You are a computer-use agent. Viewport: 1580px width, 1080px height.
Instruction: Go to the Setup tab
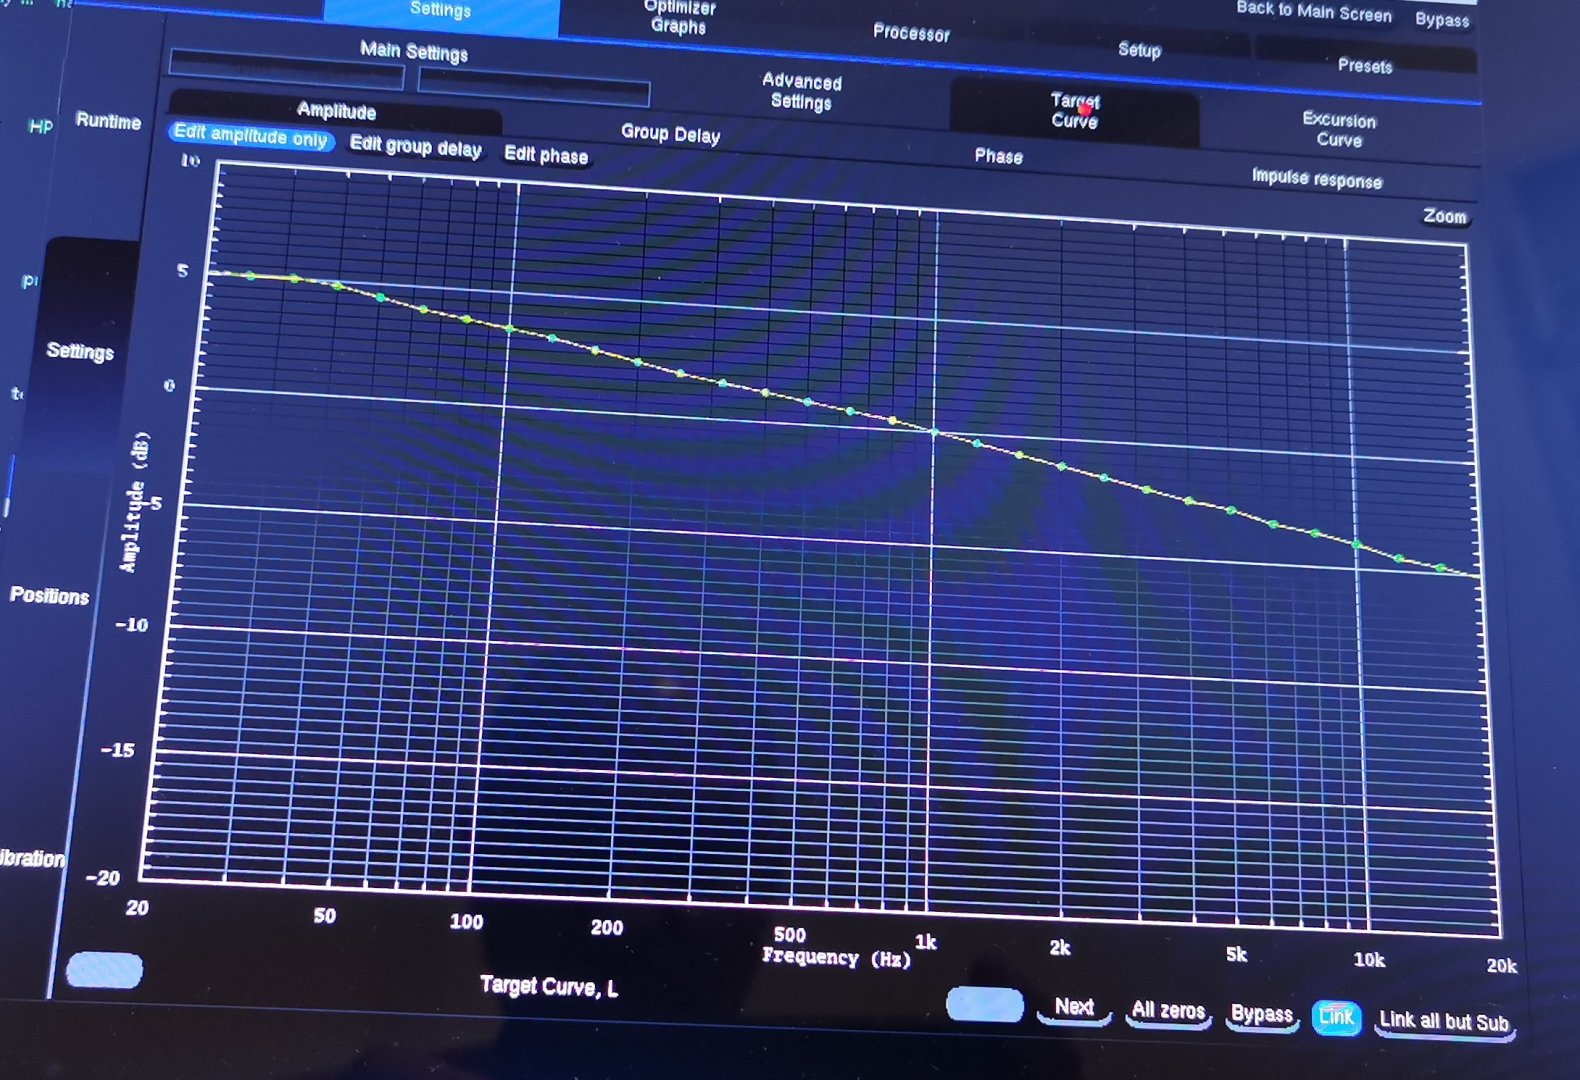[1139, 49]
